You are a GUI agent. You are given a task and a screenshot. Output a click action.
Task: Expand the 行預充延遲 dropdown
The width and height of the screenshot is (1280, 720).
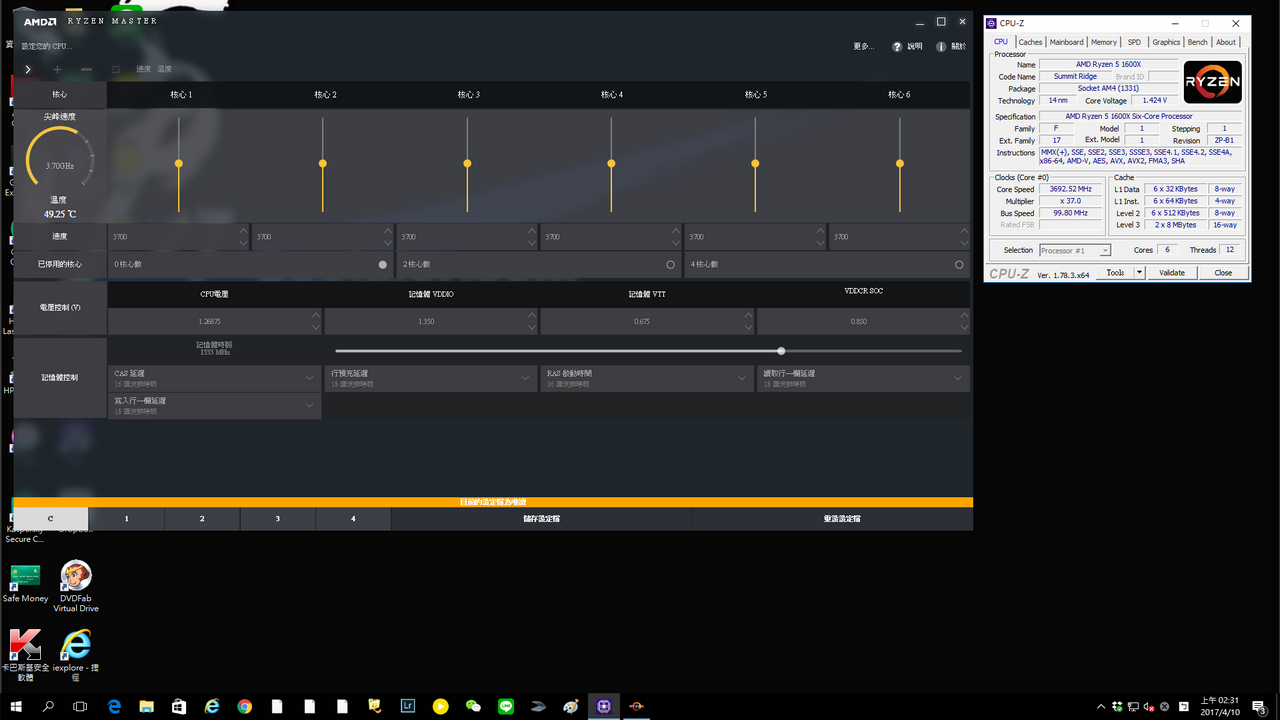point(431,378)
